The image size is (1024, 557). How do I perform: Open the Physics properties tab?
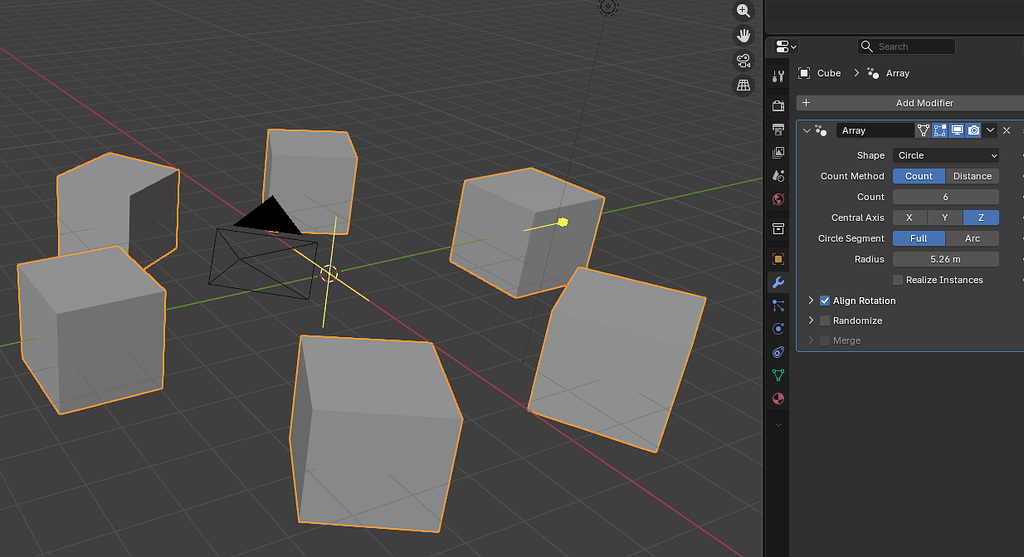pos(778,328)
